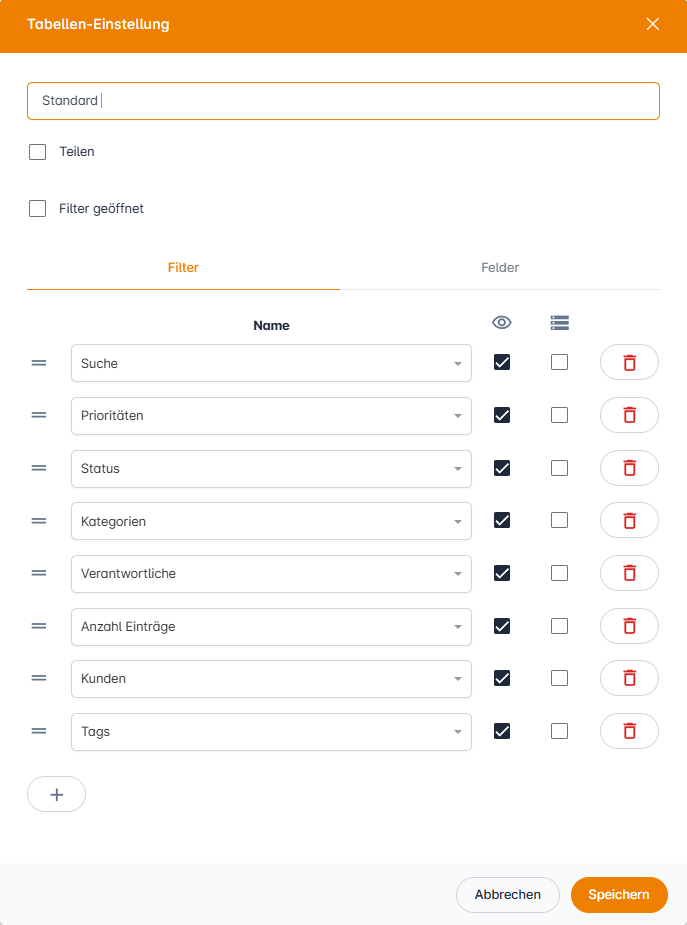
Task: Grab the drag handle beside Status
Action: [x=39, y=468]
